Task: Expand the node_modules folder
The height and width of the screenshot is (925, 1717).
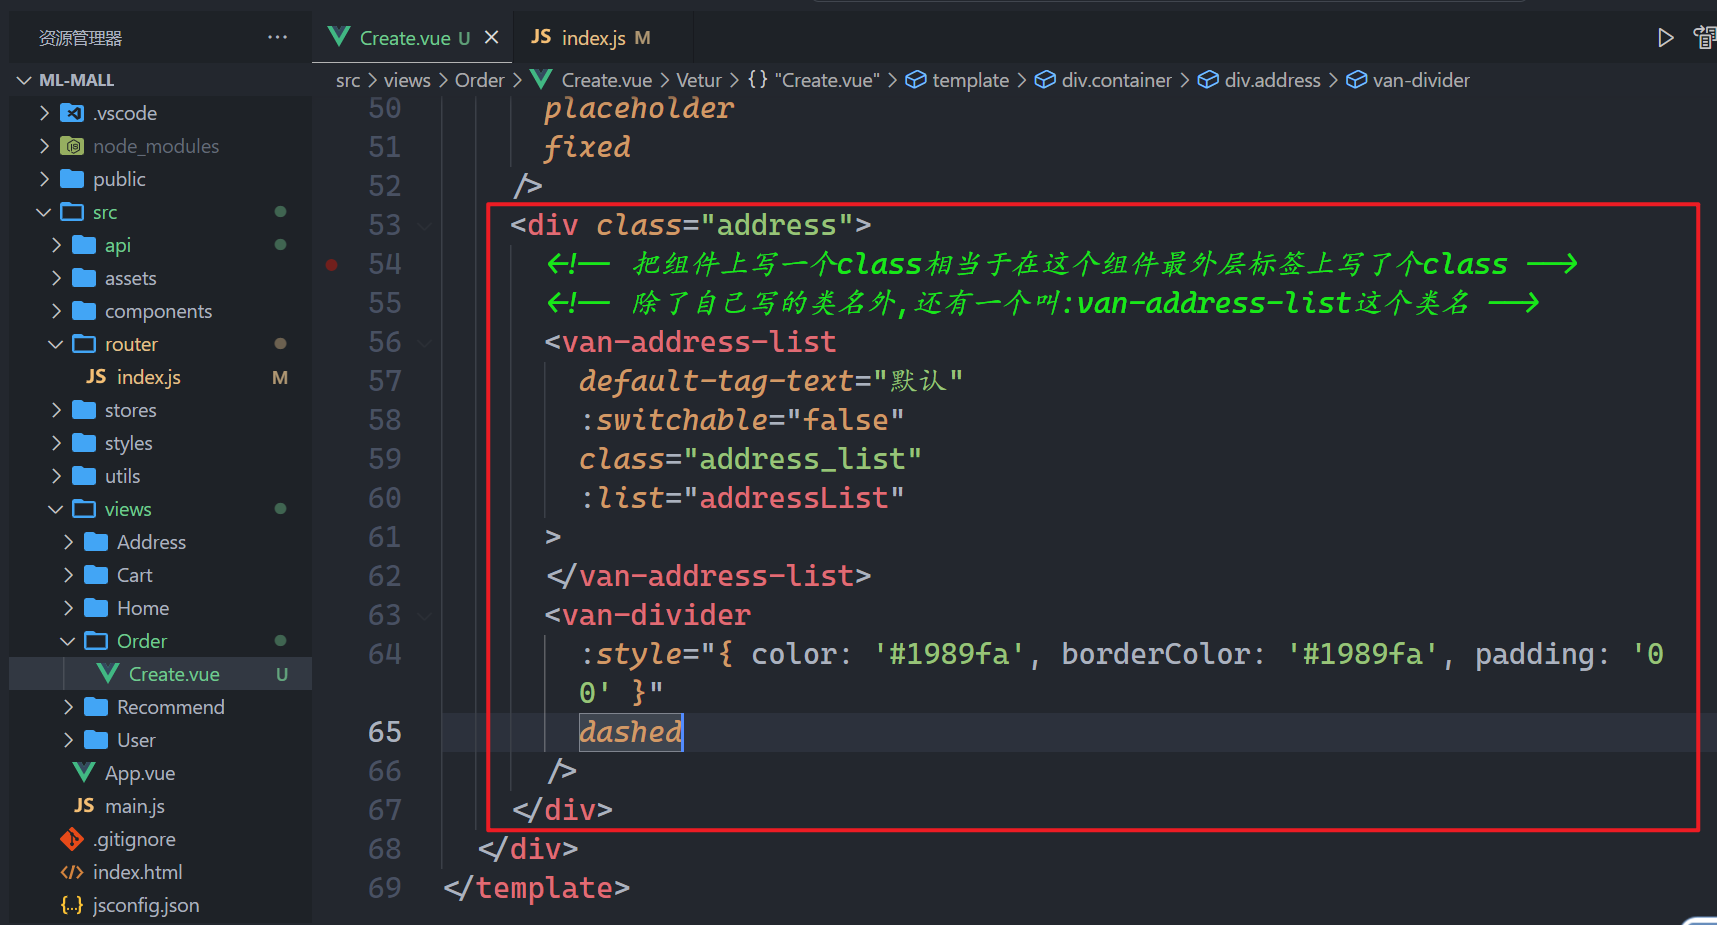Action: [44, 146]
